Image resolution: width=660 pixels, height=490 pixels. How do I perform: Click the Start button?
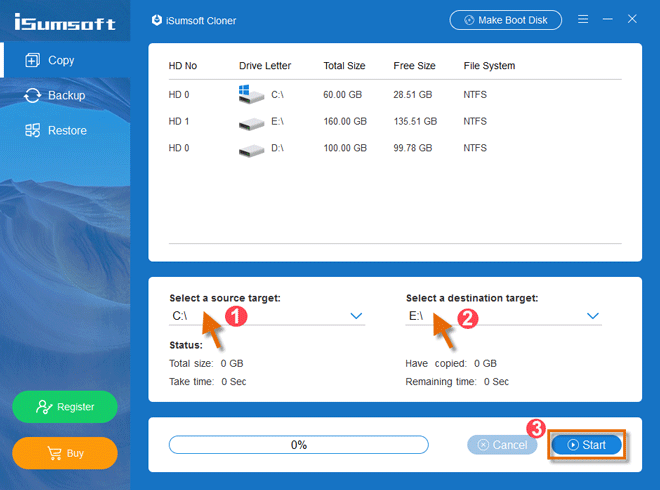[x=586, y=445]
